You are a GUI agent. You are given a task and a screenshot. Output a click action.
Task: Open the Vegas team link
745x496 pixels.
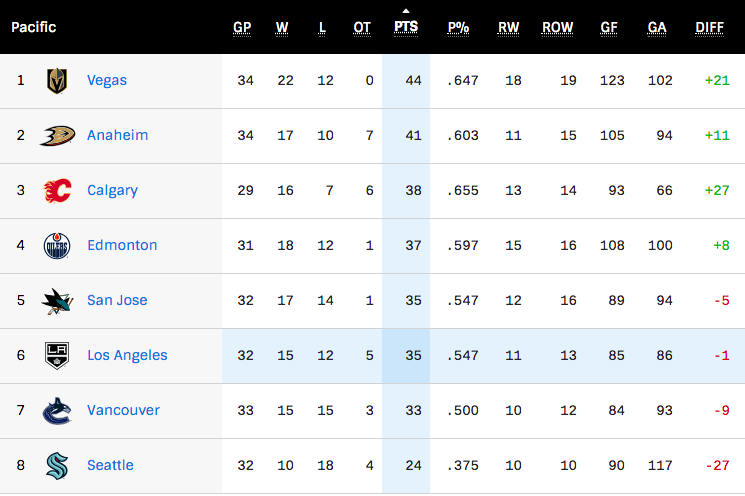(107, 80)
